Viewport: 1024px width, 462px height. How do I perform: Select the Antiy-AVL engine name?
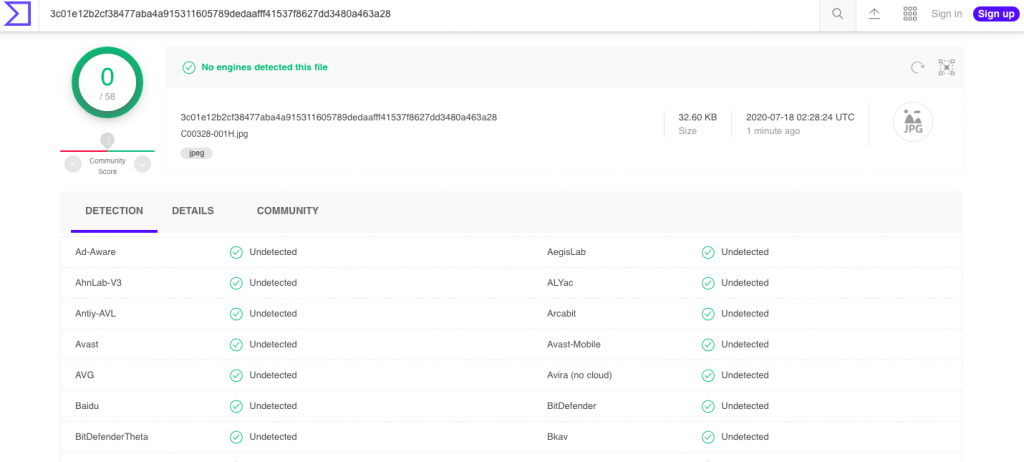(x=95, y=314)
